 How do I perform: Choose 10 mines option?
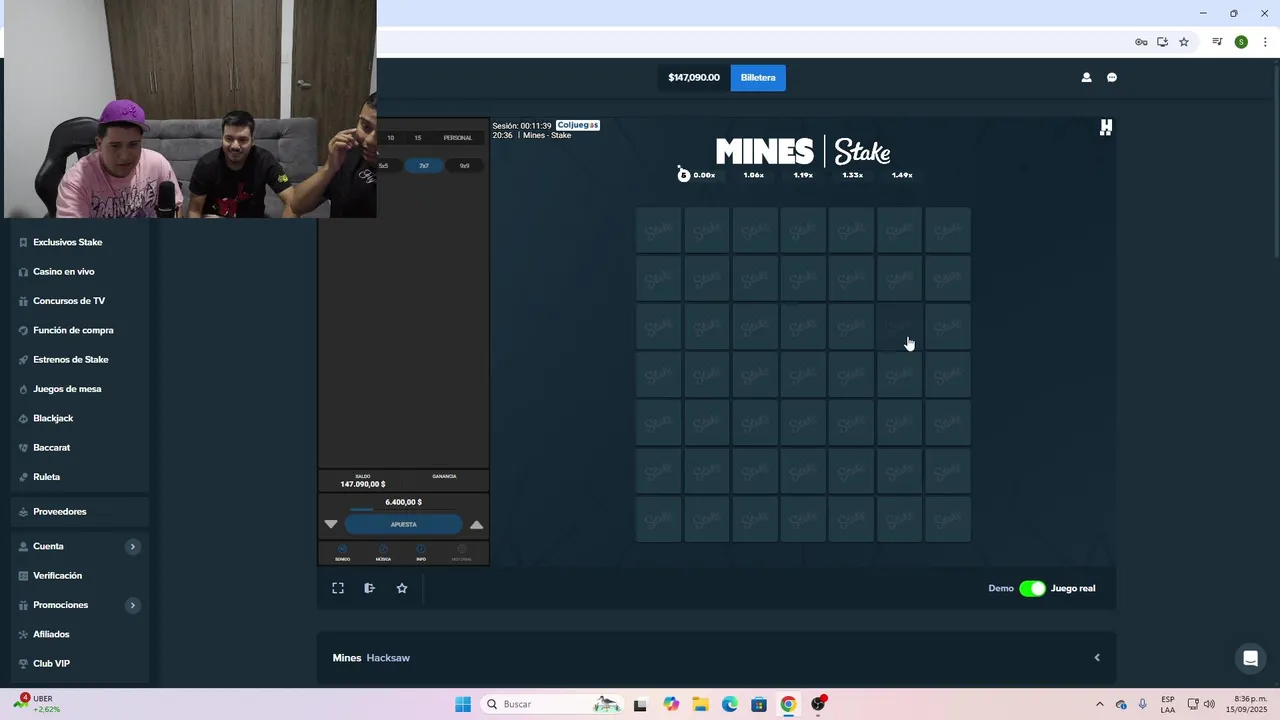coord(390,138)
